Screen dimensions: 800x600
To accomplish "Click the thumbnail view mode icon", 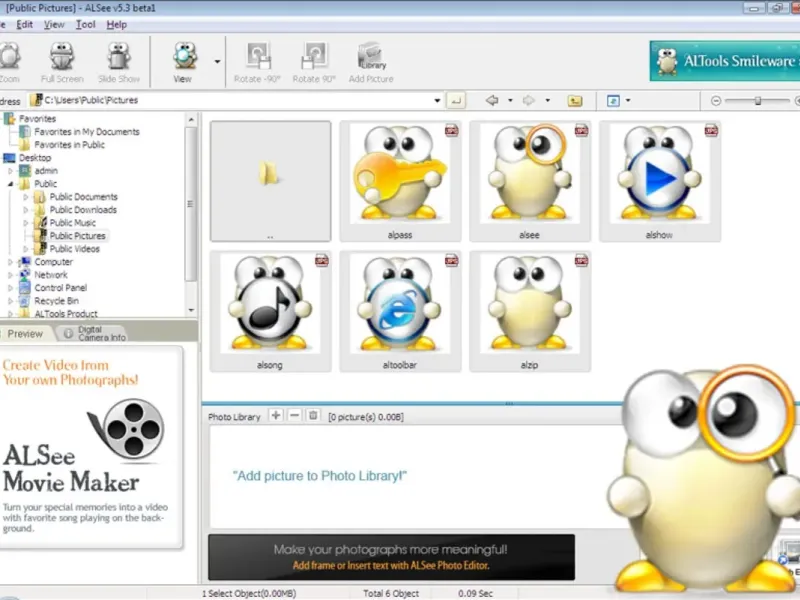I will tap(613, 101).
